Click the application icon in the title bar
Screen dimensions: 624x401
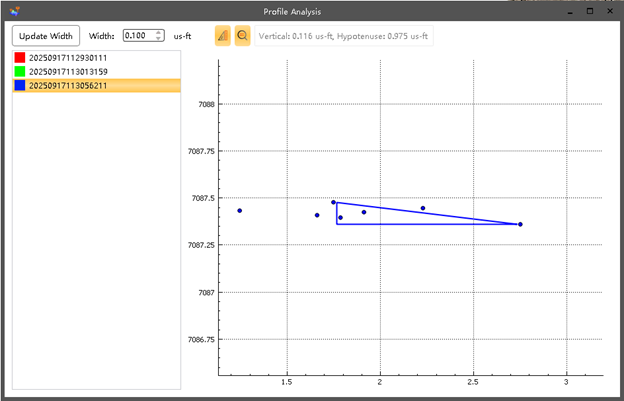(x=12, y=11)
